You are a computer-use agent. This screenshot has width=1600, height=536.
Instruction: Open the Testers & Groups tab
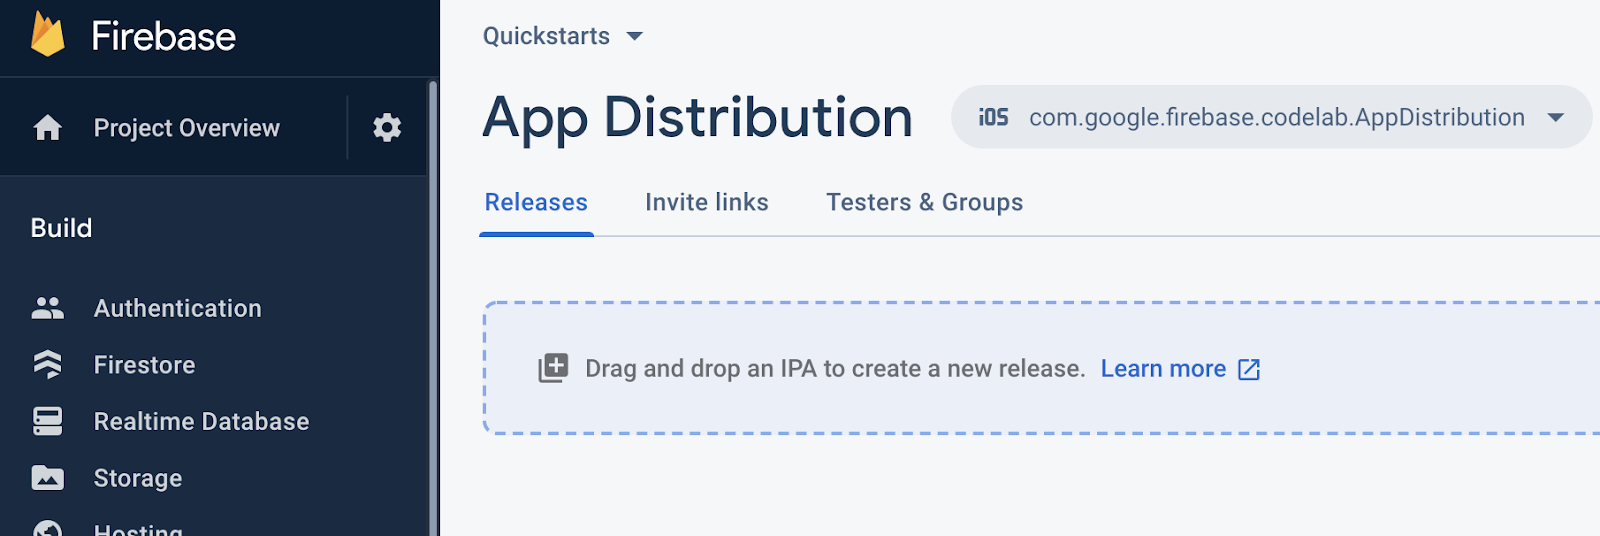tap(924, 202)
